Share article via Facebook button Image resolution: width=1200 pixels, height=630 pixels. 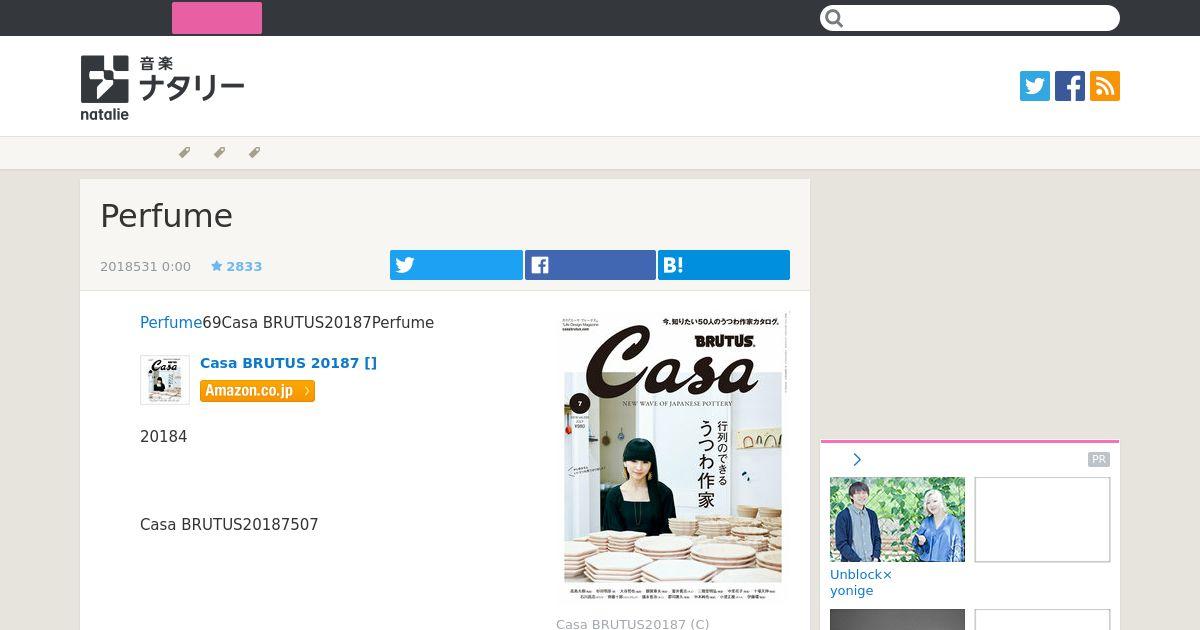coord(590,265)
